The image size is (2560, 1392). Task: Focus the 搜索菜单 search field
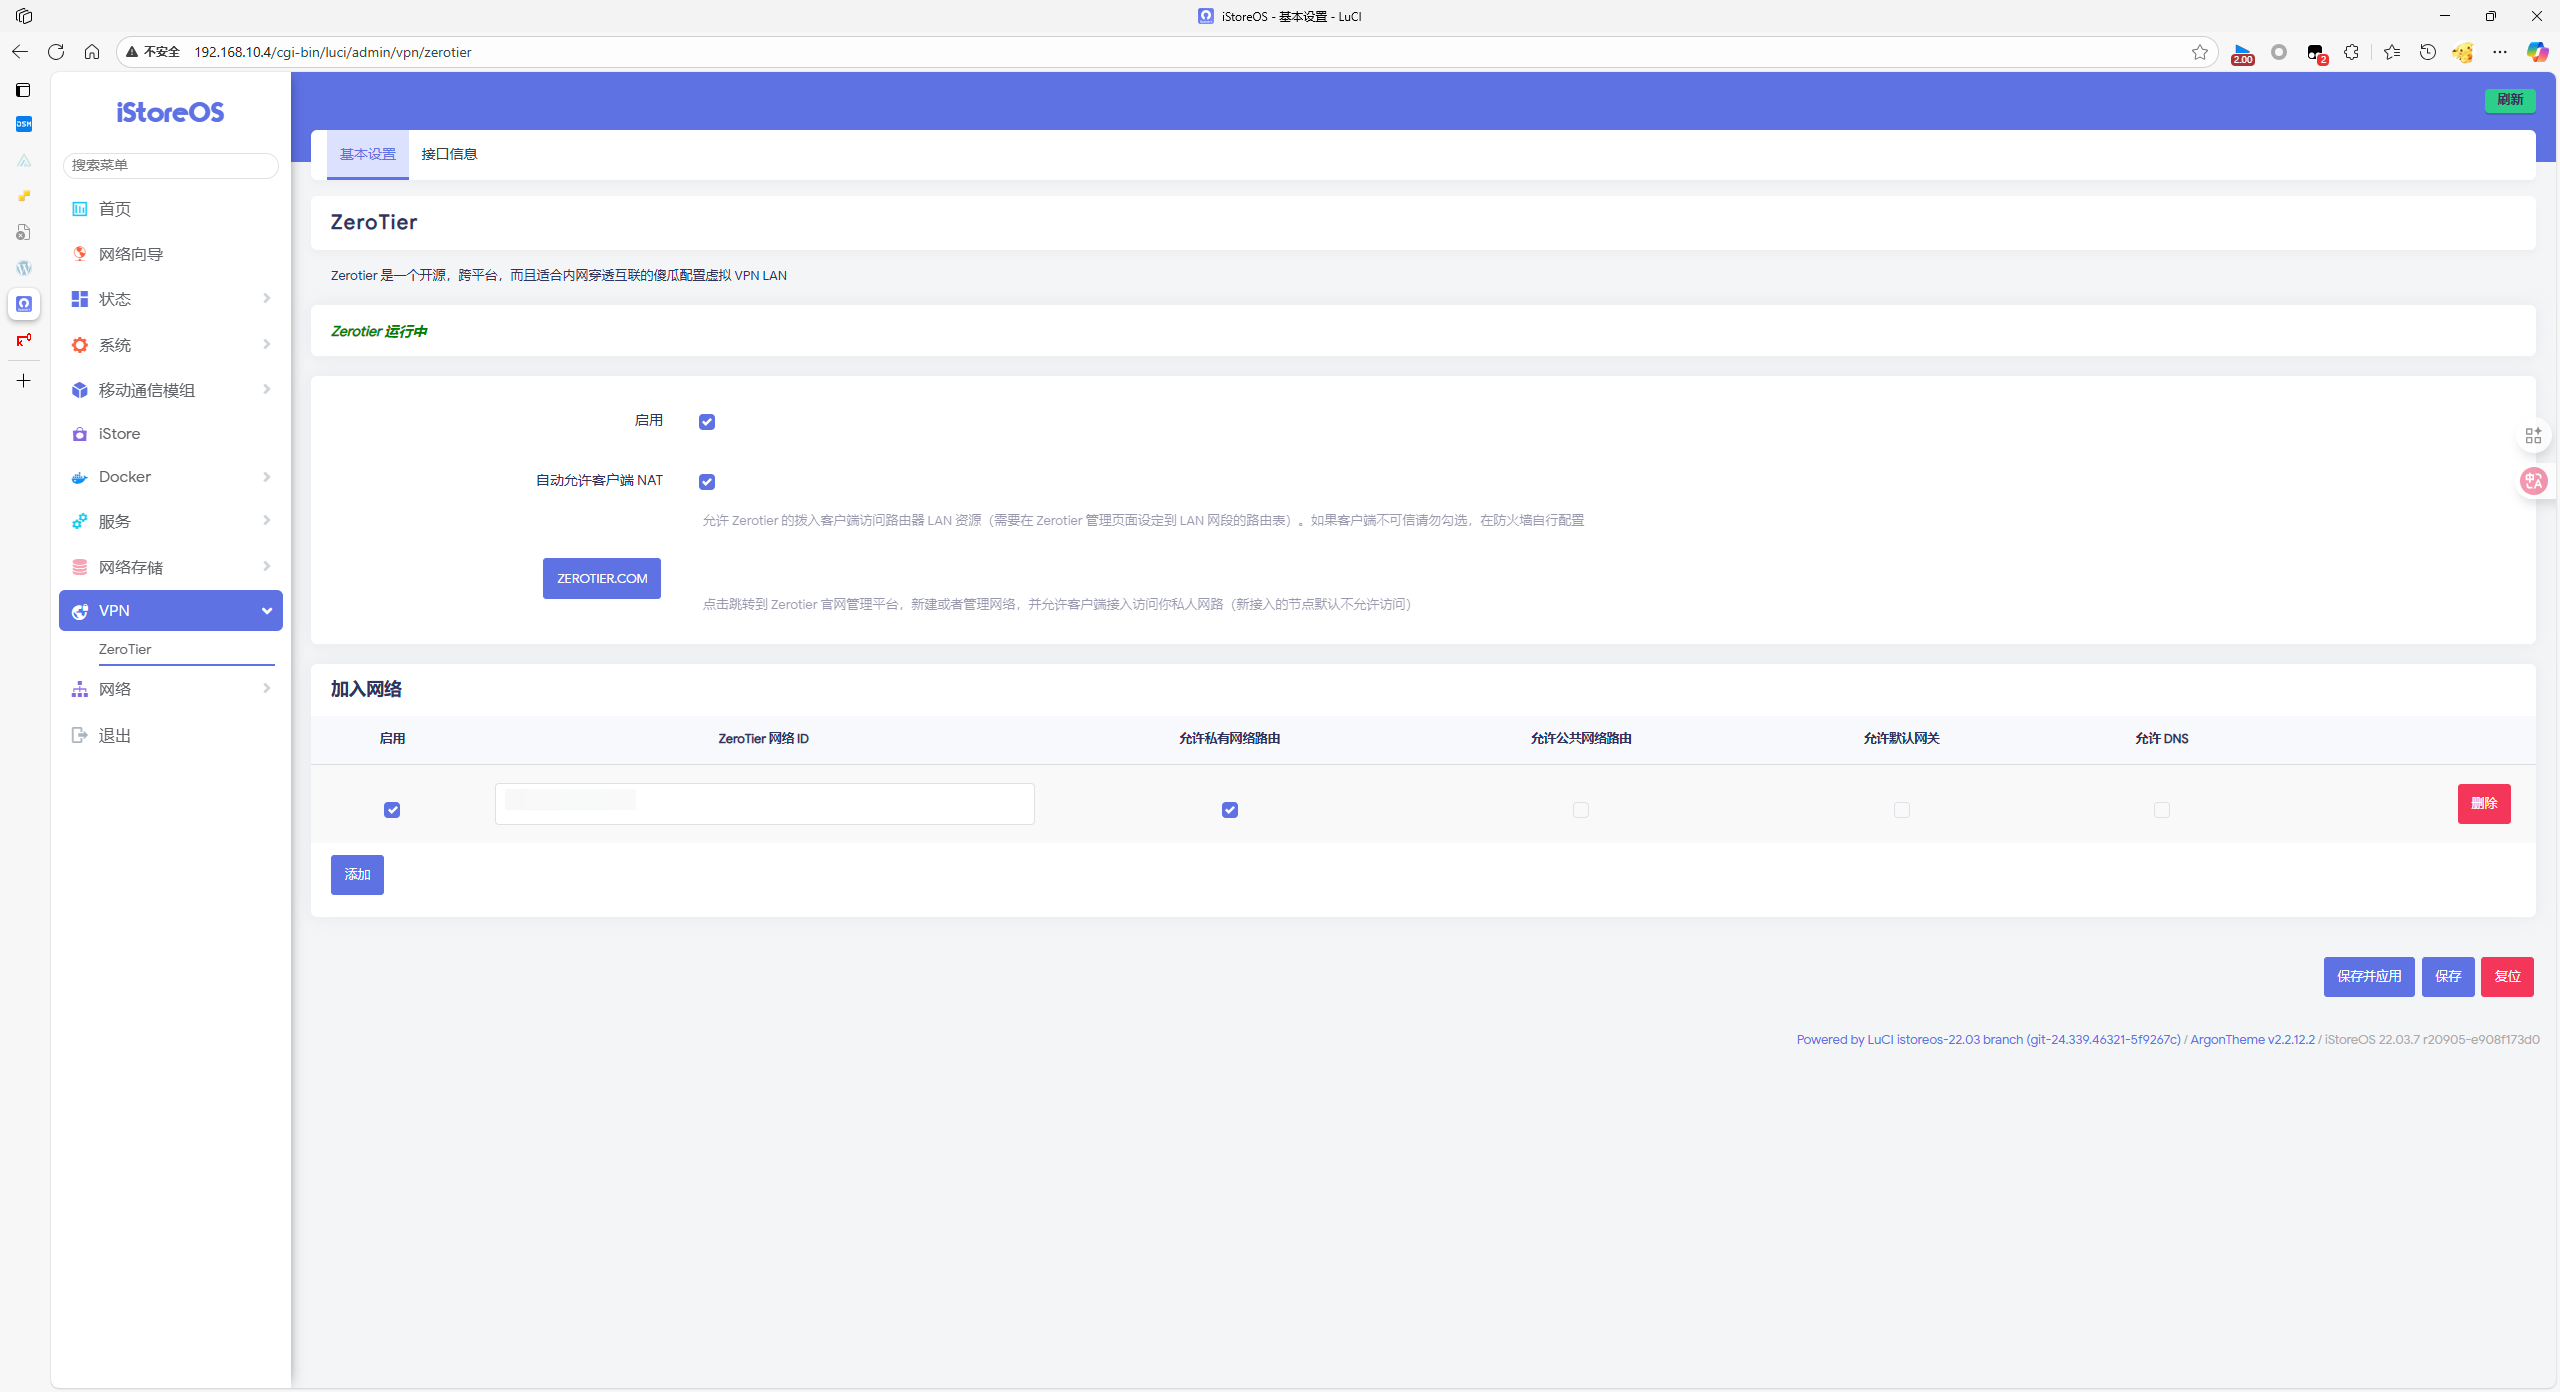click(x=171, y=165)
